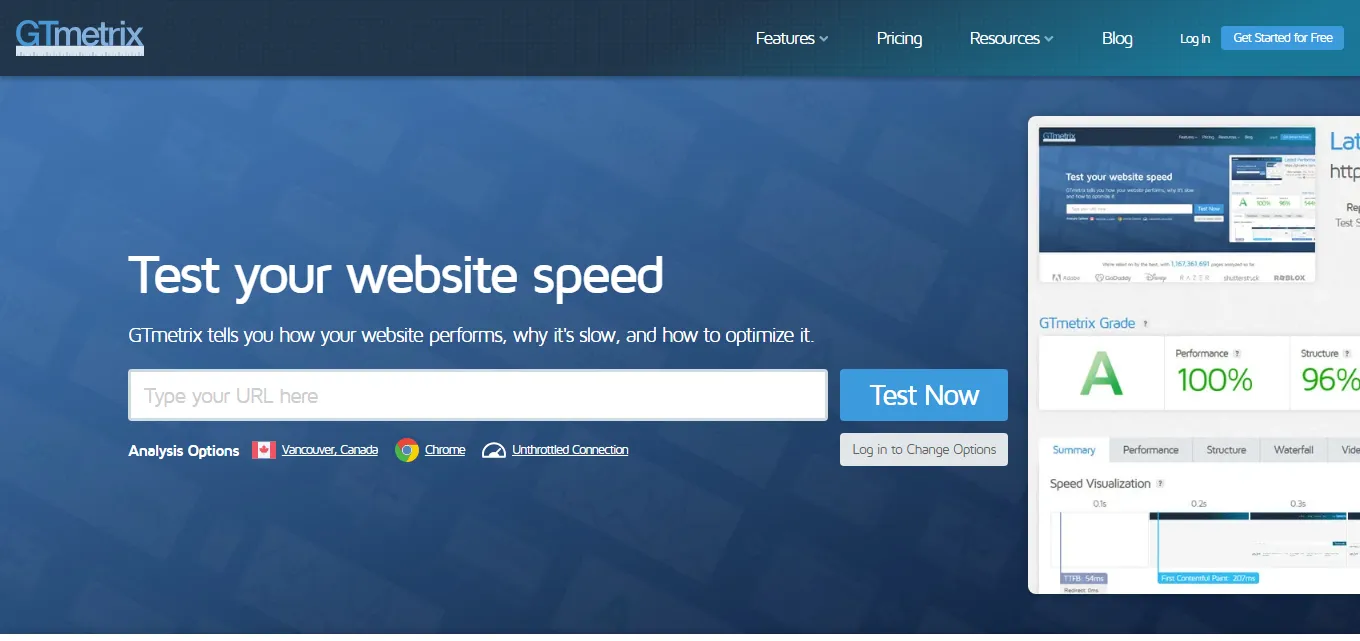Open the Blog page
1360x641 pixels.
click(1117, 38)
